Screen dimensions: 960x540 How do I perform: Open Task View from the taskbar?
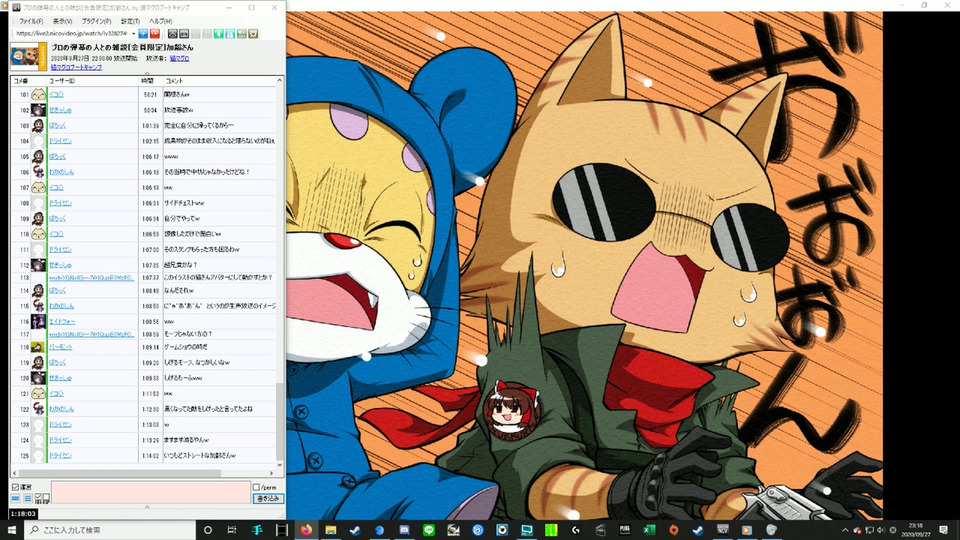coord(231,530)
